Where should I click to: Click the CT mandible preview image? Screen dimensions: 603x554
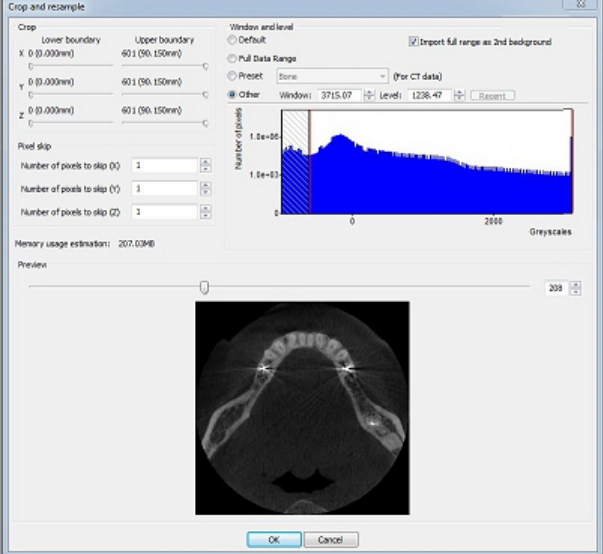coord(302,408)
